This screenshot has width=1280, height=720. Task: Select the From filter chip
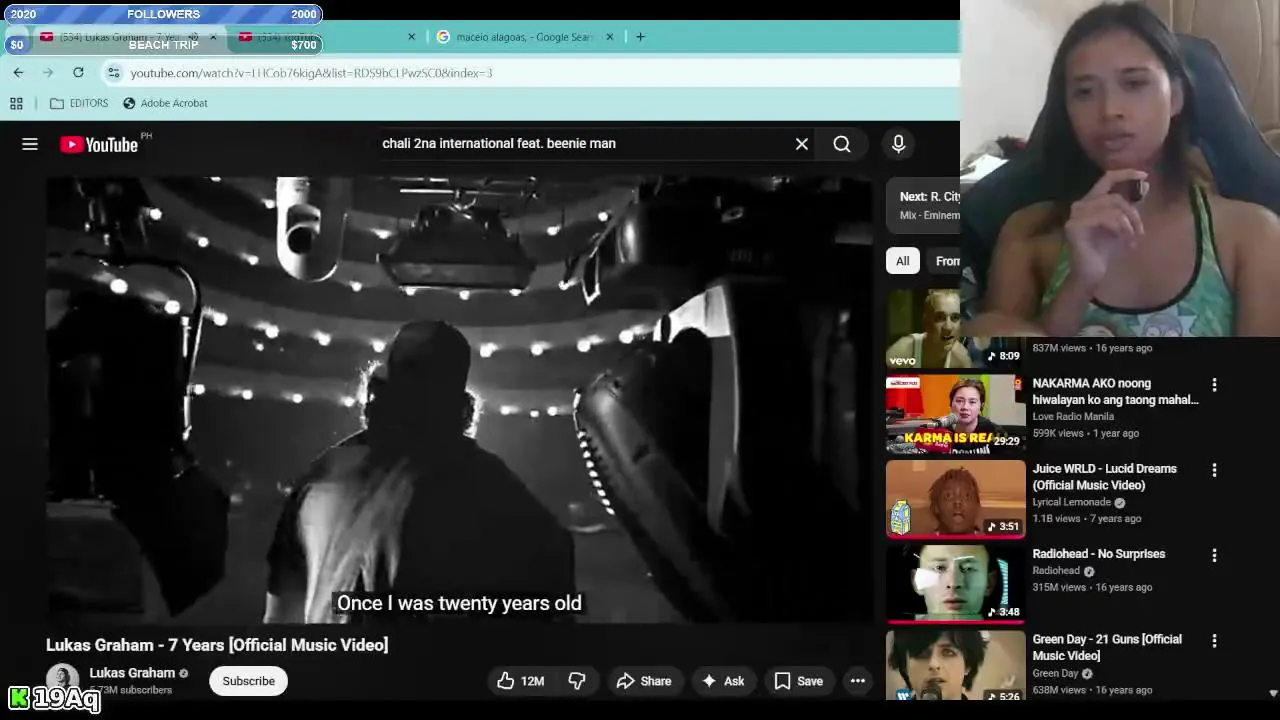947,261
